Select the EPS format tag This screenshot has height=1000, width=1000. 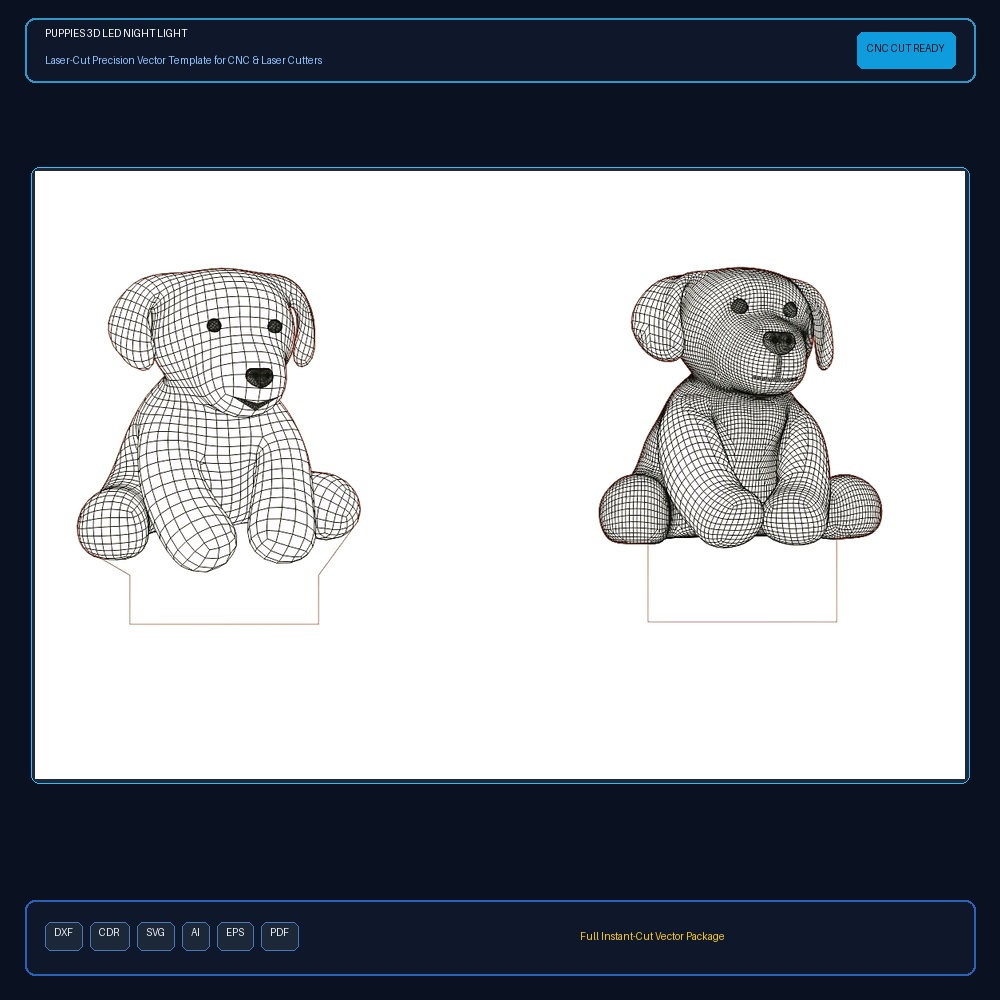click(x=235, y=936)
